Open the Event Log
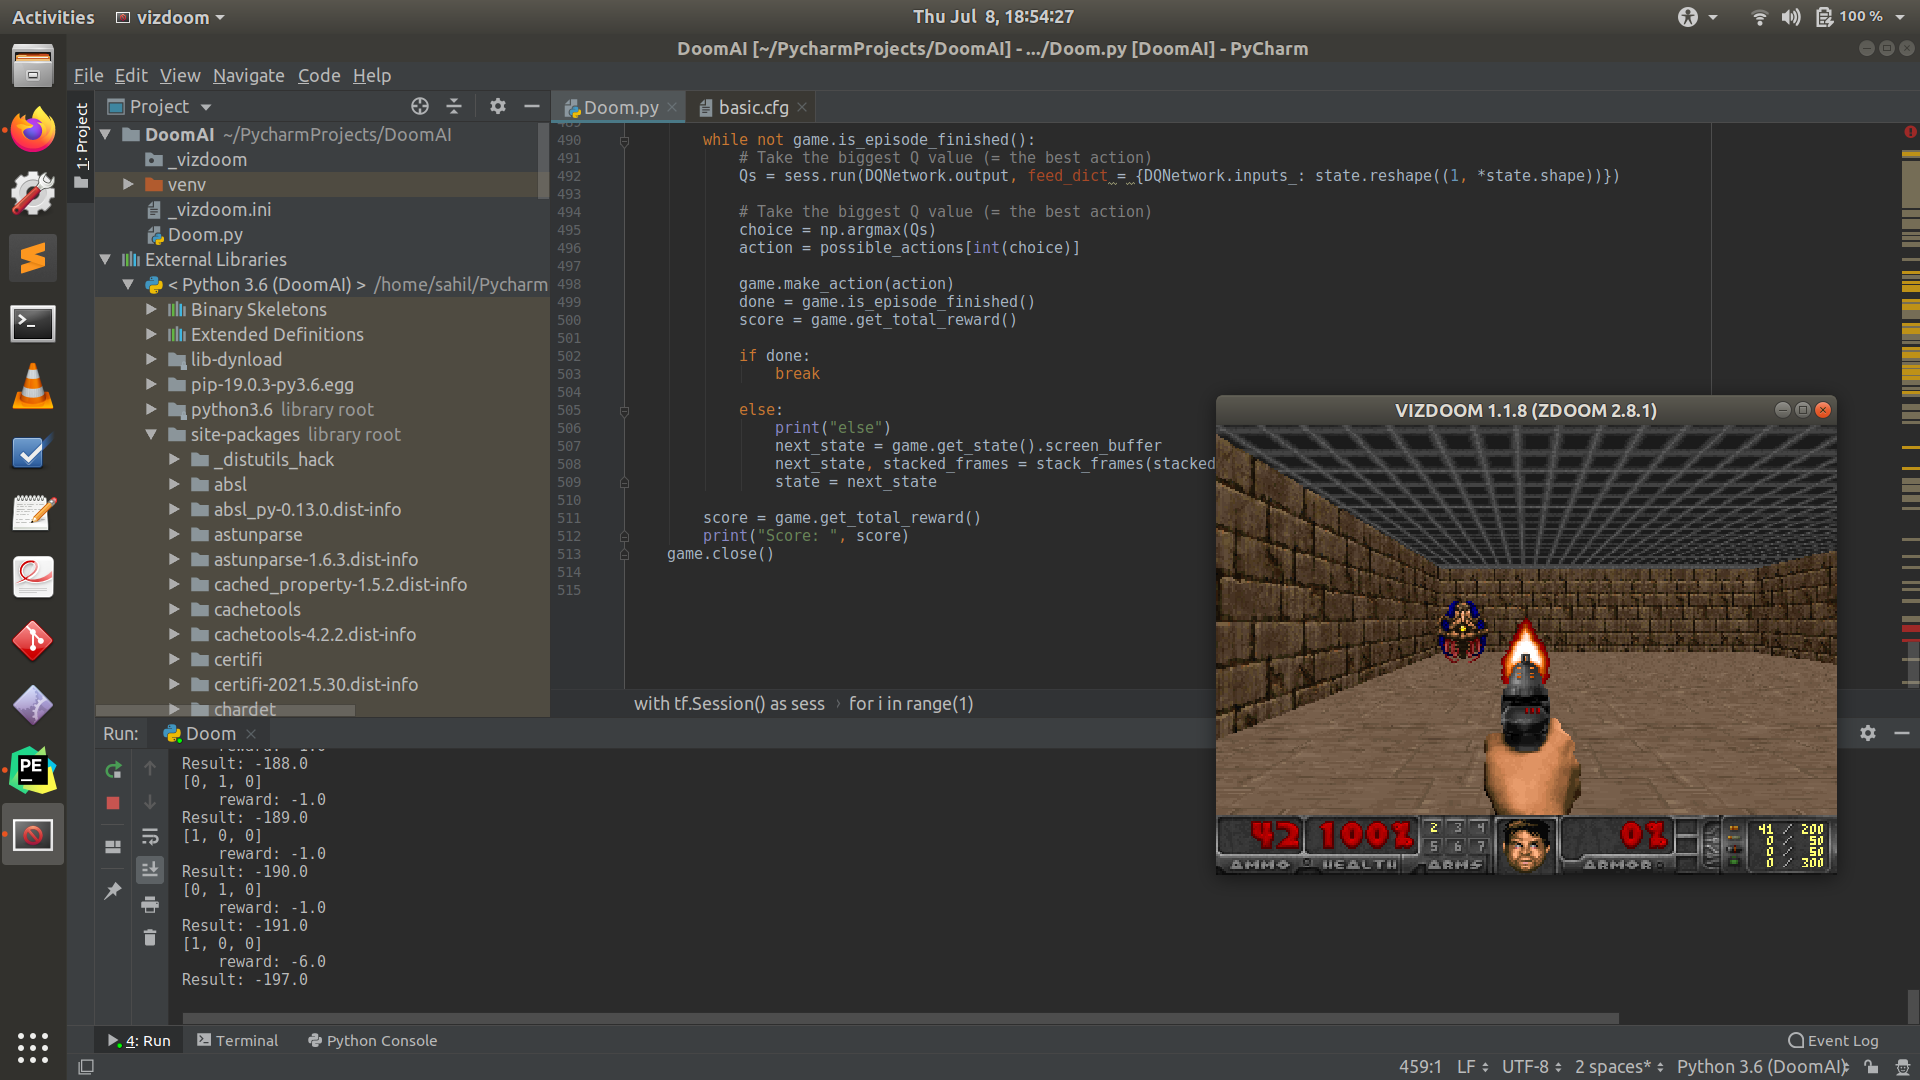 (x=1832, y=1040)
